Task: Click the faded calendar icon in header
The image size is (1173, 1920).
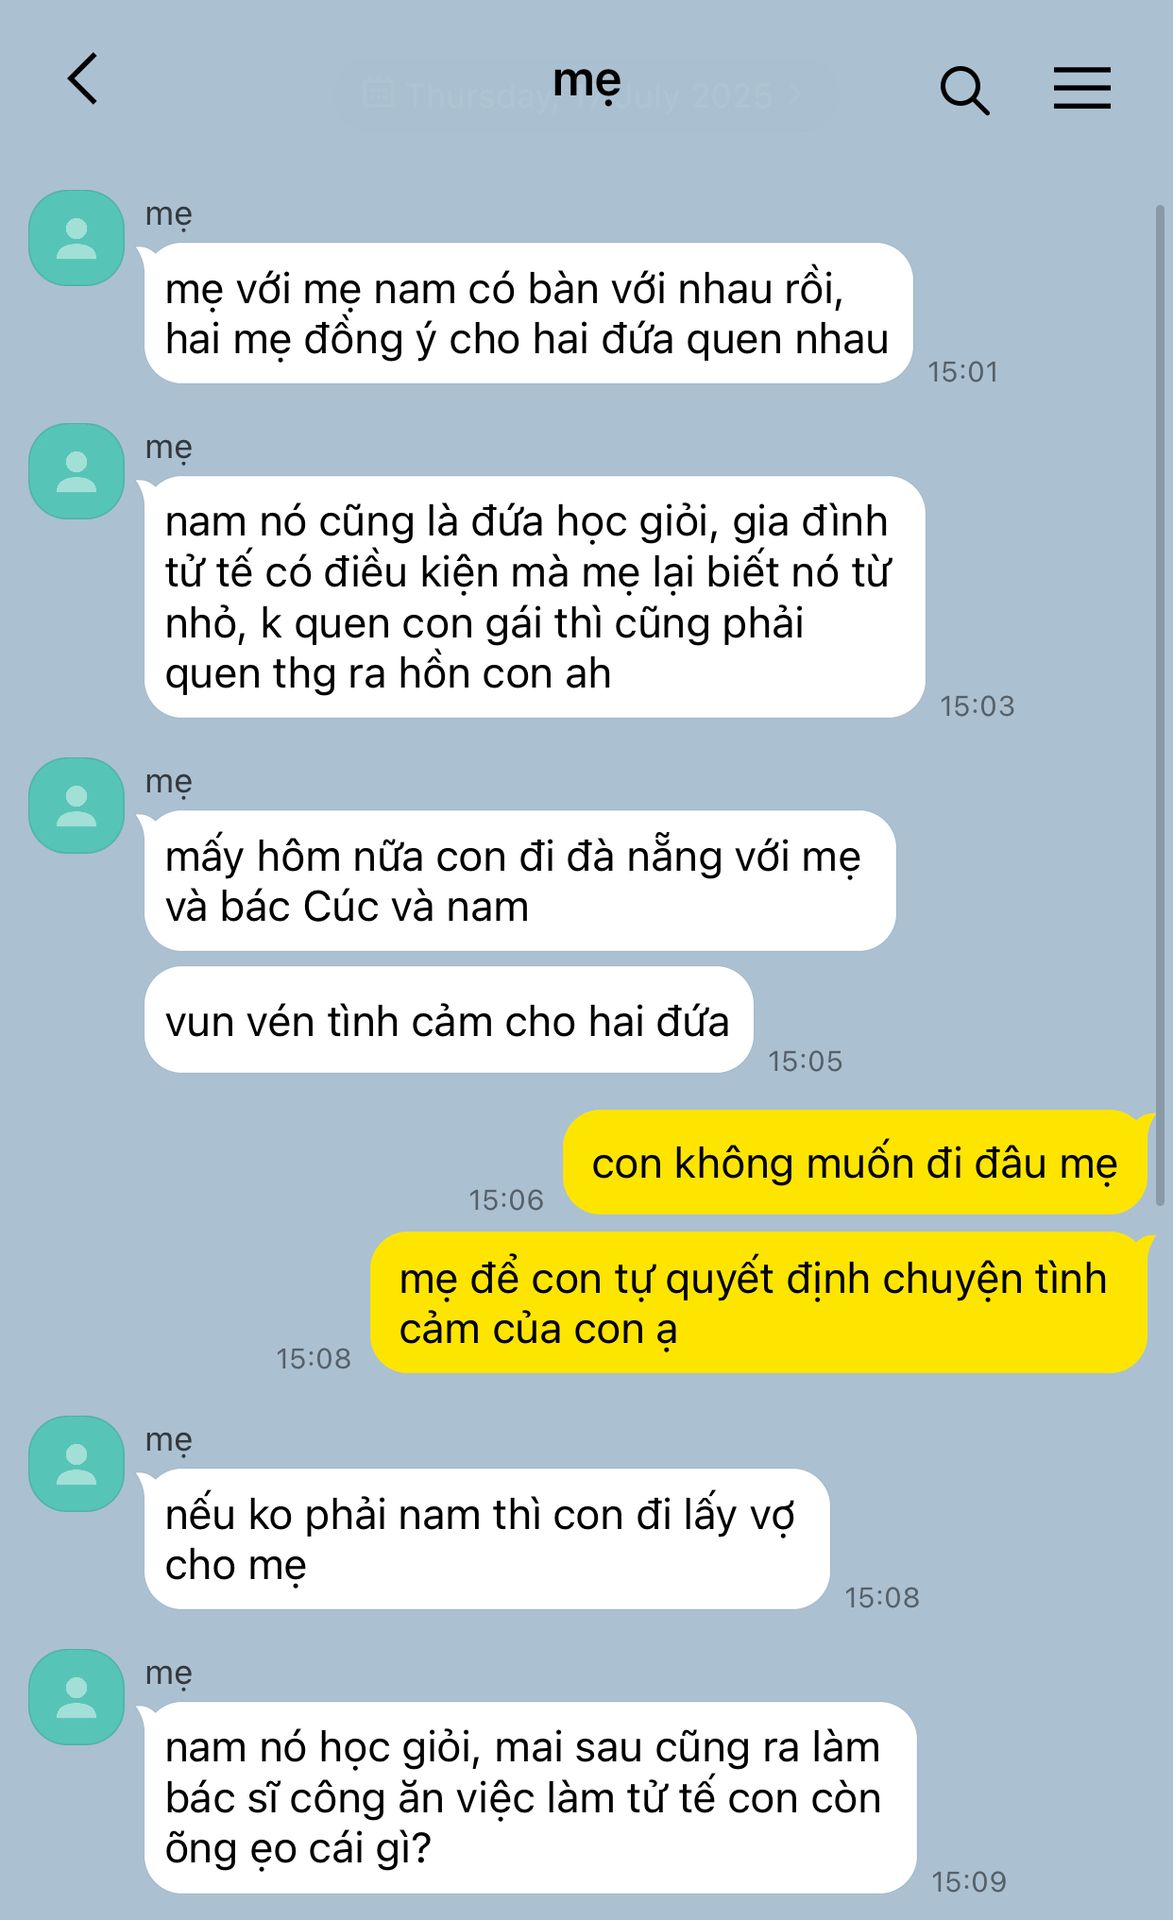Action: (377, 93)
